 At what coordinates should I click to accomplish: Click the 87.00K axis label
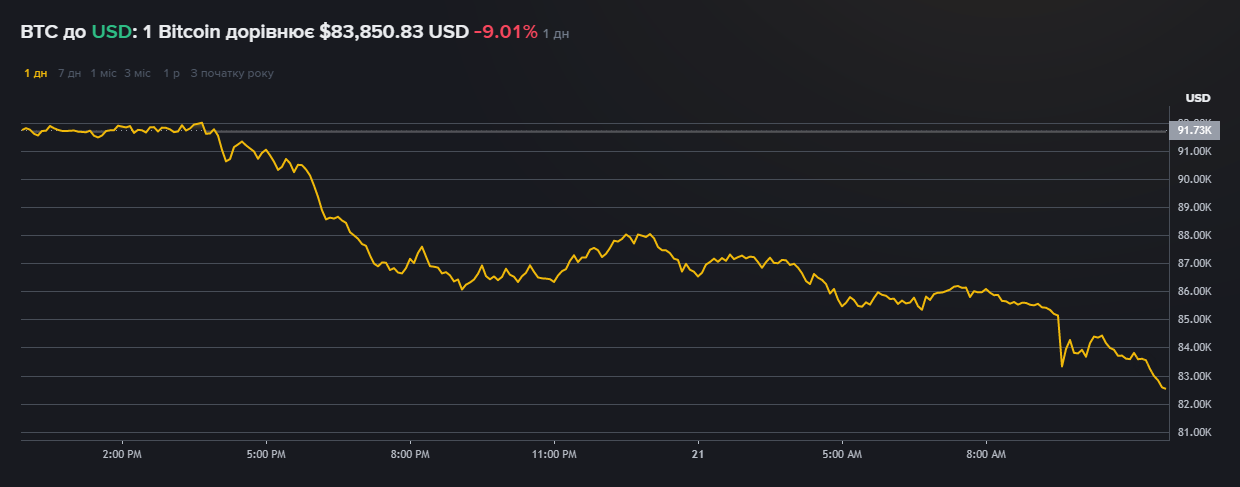coord(1195,263)
